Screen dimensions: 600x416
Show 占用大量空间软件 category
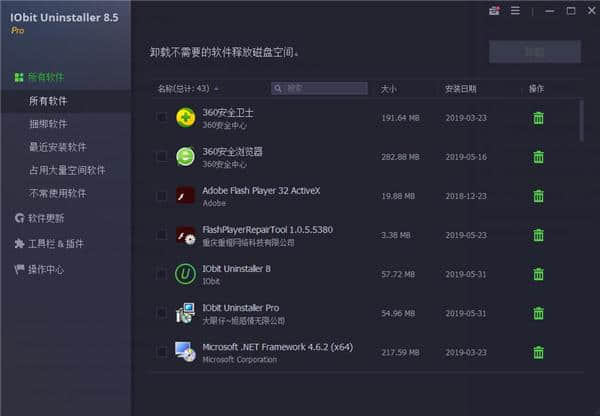67,170
